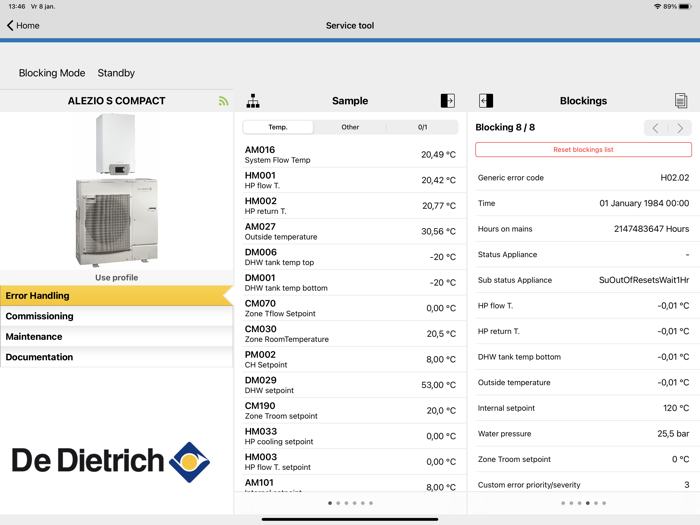Open the blockings document list icon
This screenshot has width=700, height=525.
click(x=681, y=100)
